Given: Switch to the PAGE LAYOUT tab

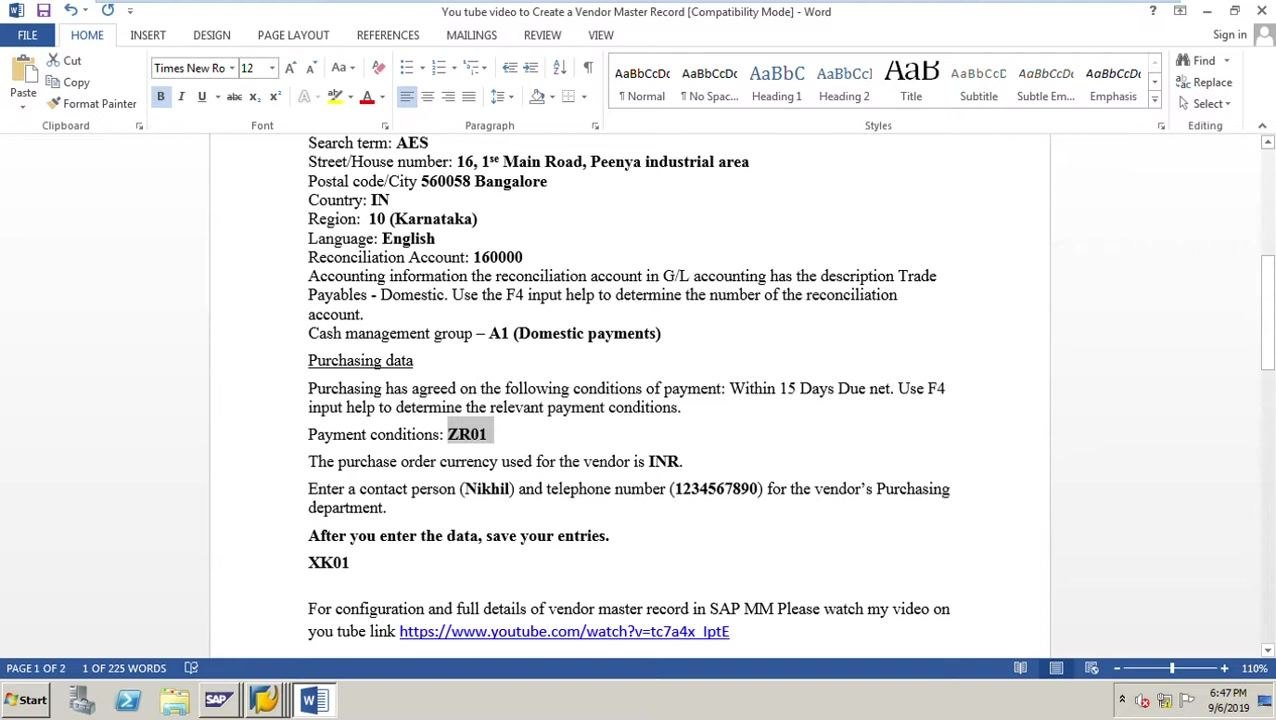Looking at the screenshot, I should [x=293, y=35].
